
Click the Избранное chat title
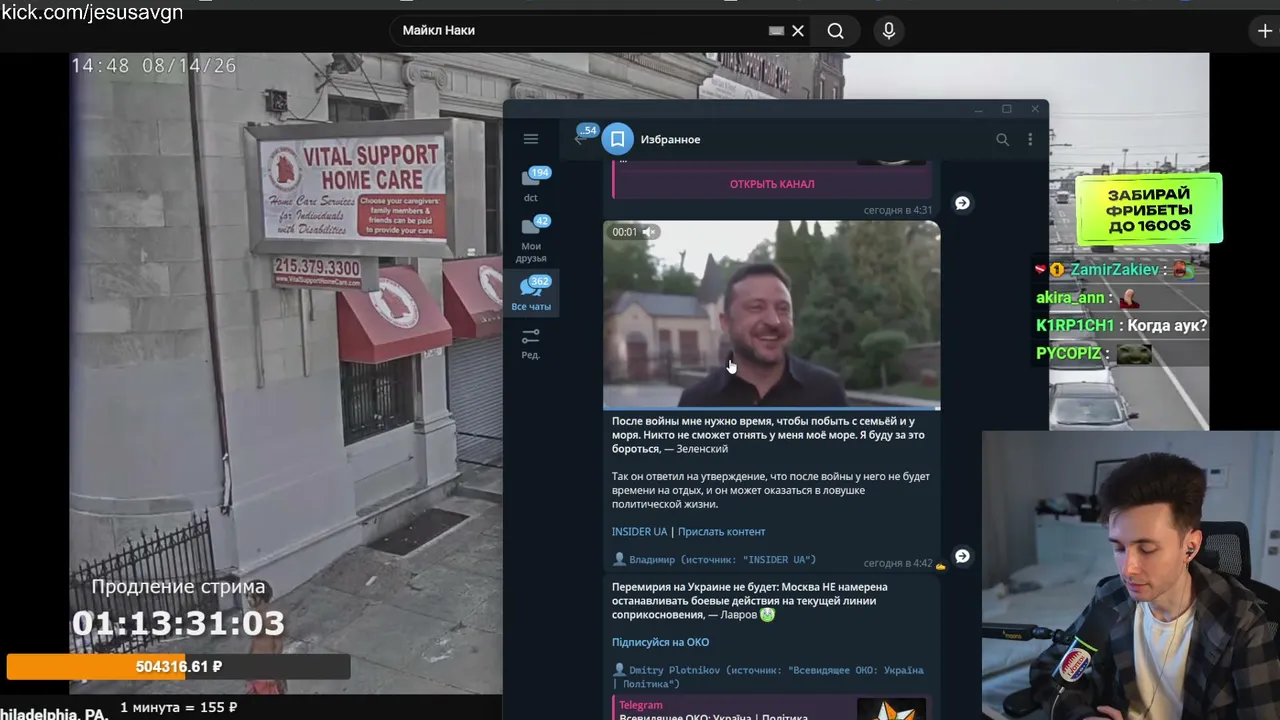[670, 140]
